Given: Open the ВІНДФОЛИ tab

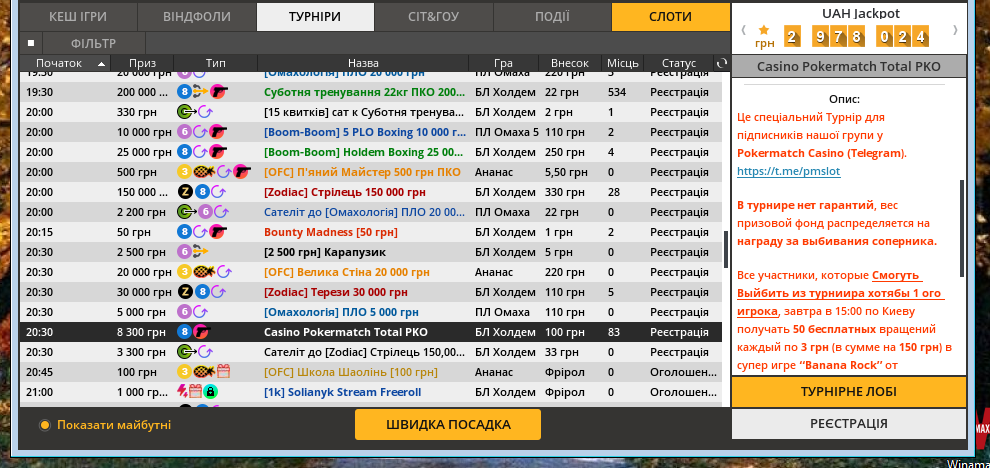Looking at the screenshot, I should coord(196,17).
